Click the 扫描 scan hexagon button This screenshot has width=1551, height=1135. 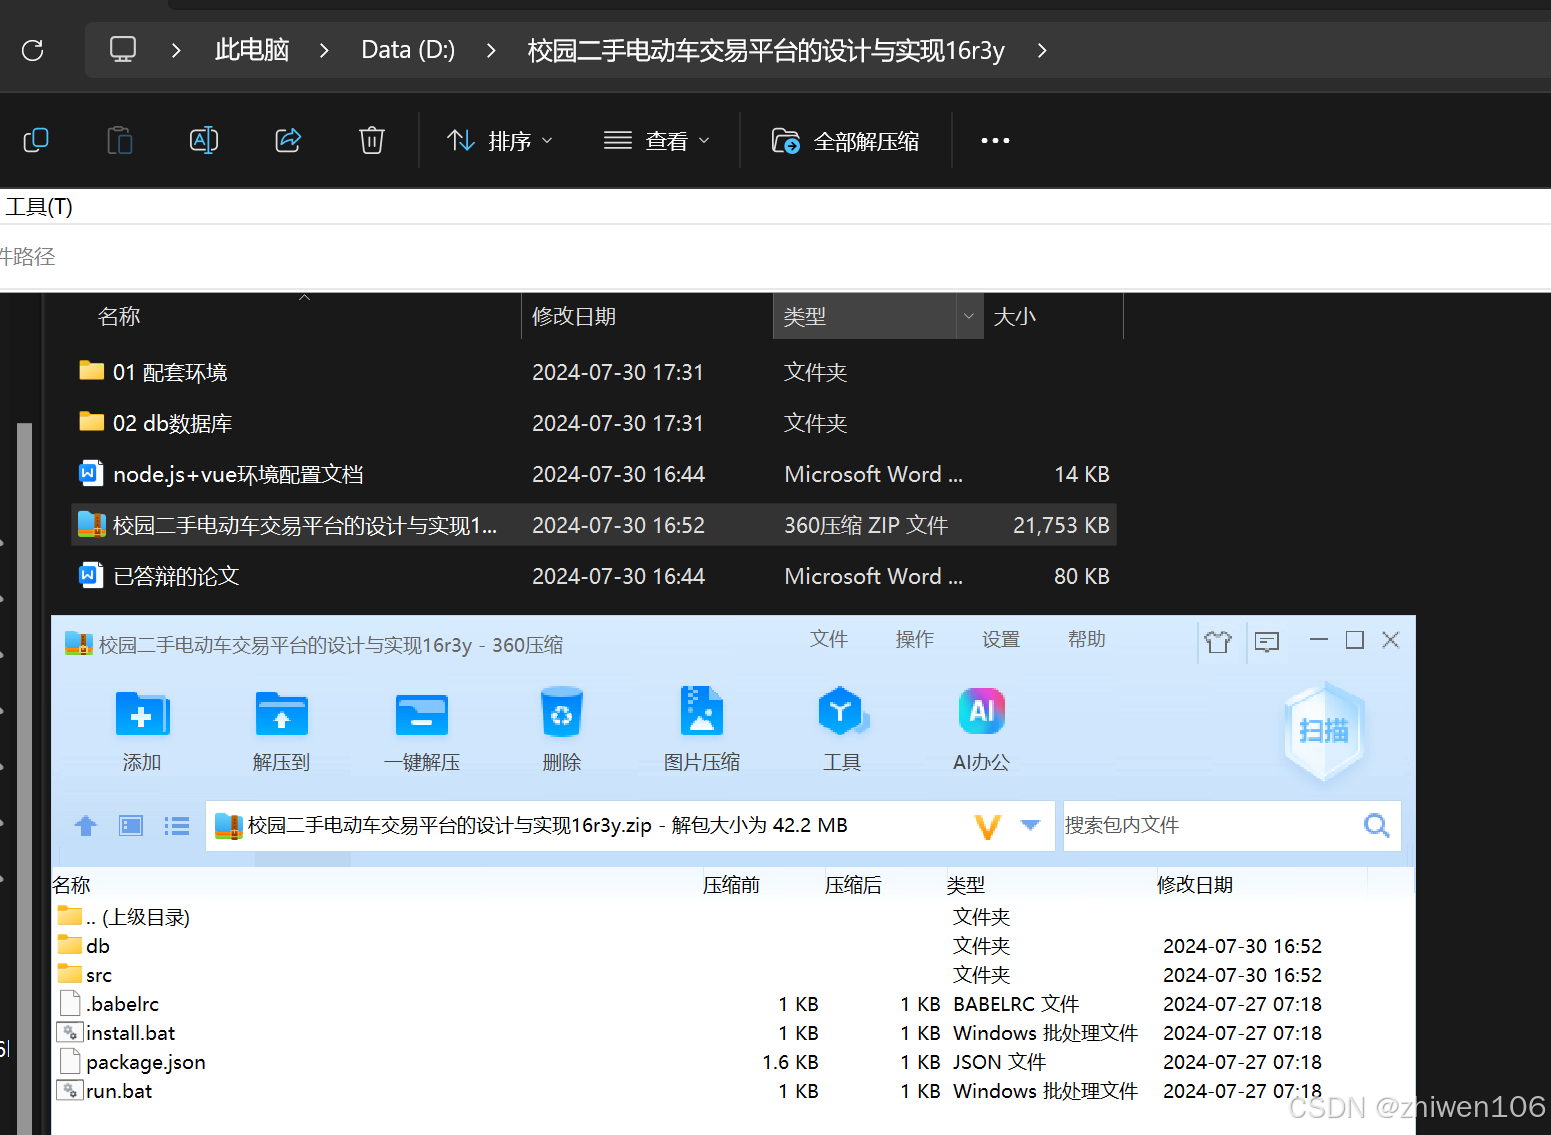(1324, 731)
